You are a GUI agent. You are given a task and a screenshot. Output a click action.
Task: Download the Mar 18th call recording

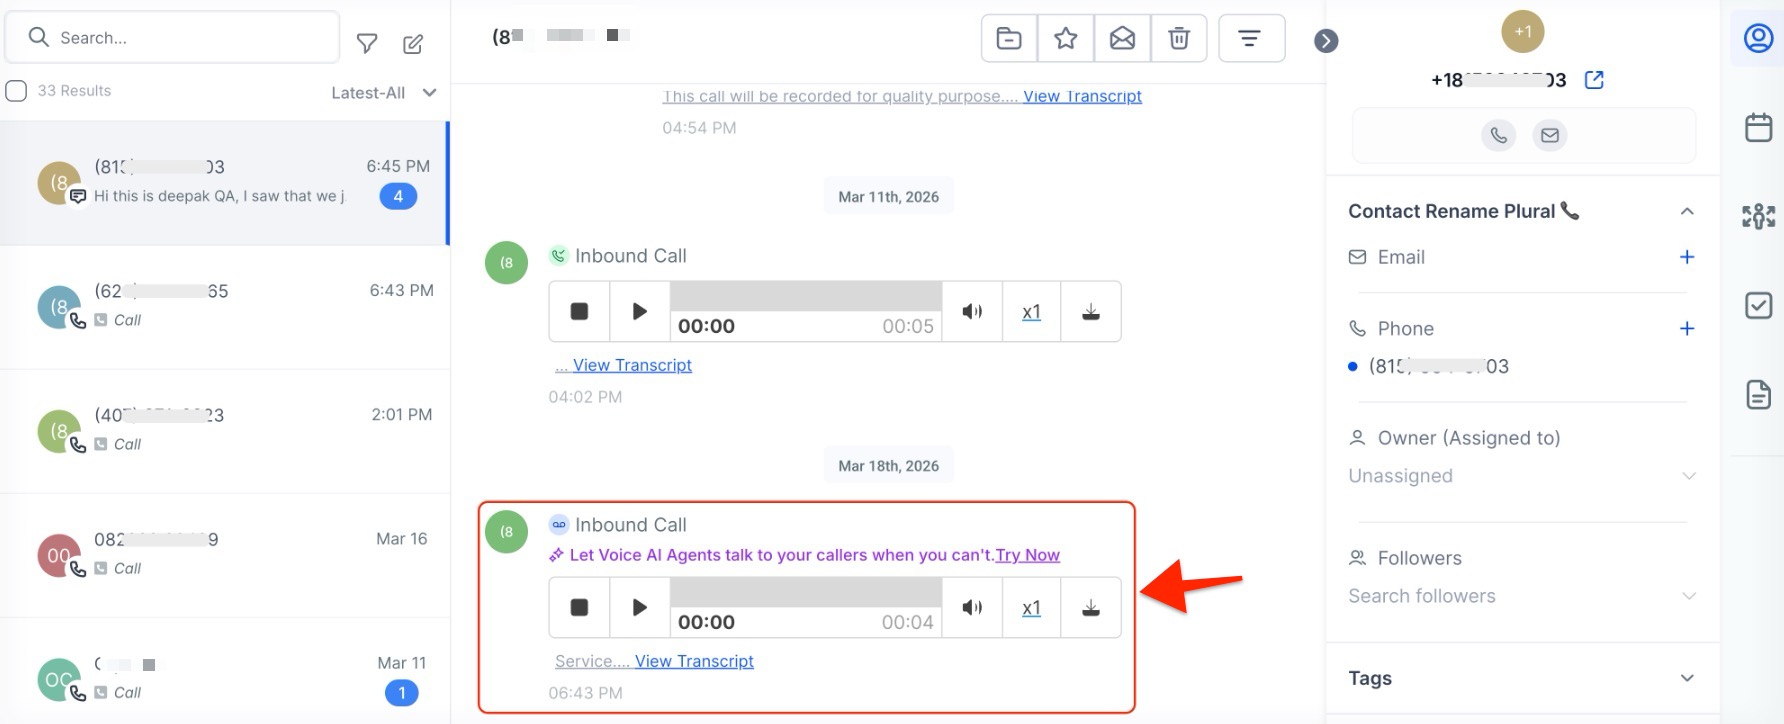(x=1090, y=608)
